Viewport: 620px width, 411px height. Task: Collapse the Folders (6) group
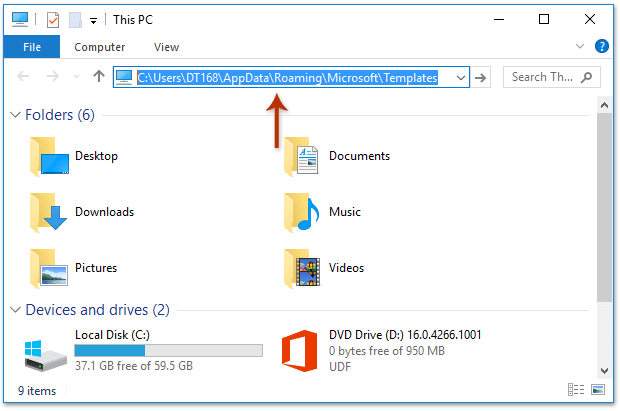15,115
